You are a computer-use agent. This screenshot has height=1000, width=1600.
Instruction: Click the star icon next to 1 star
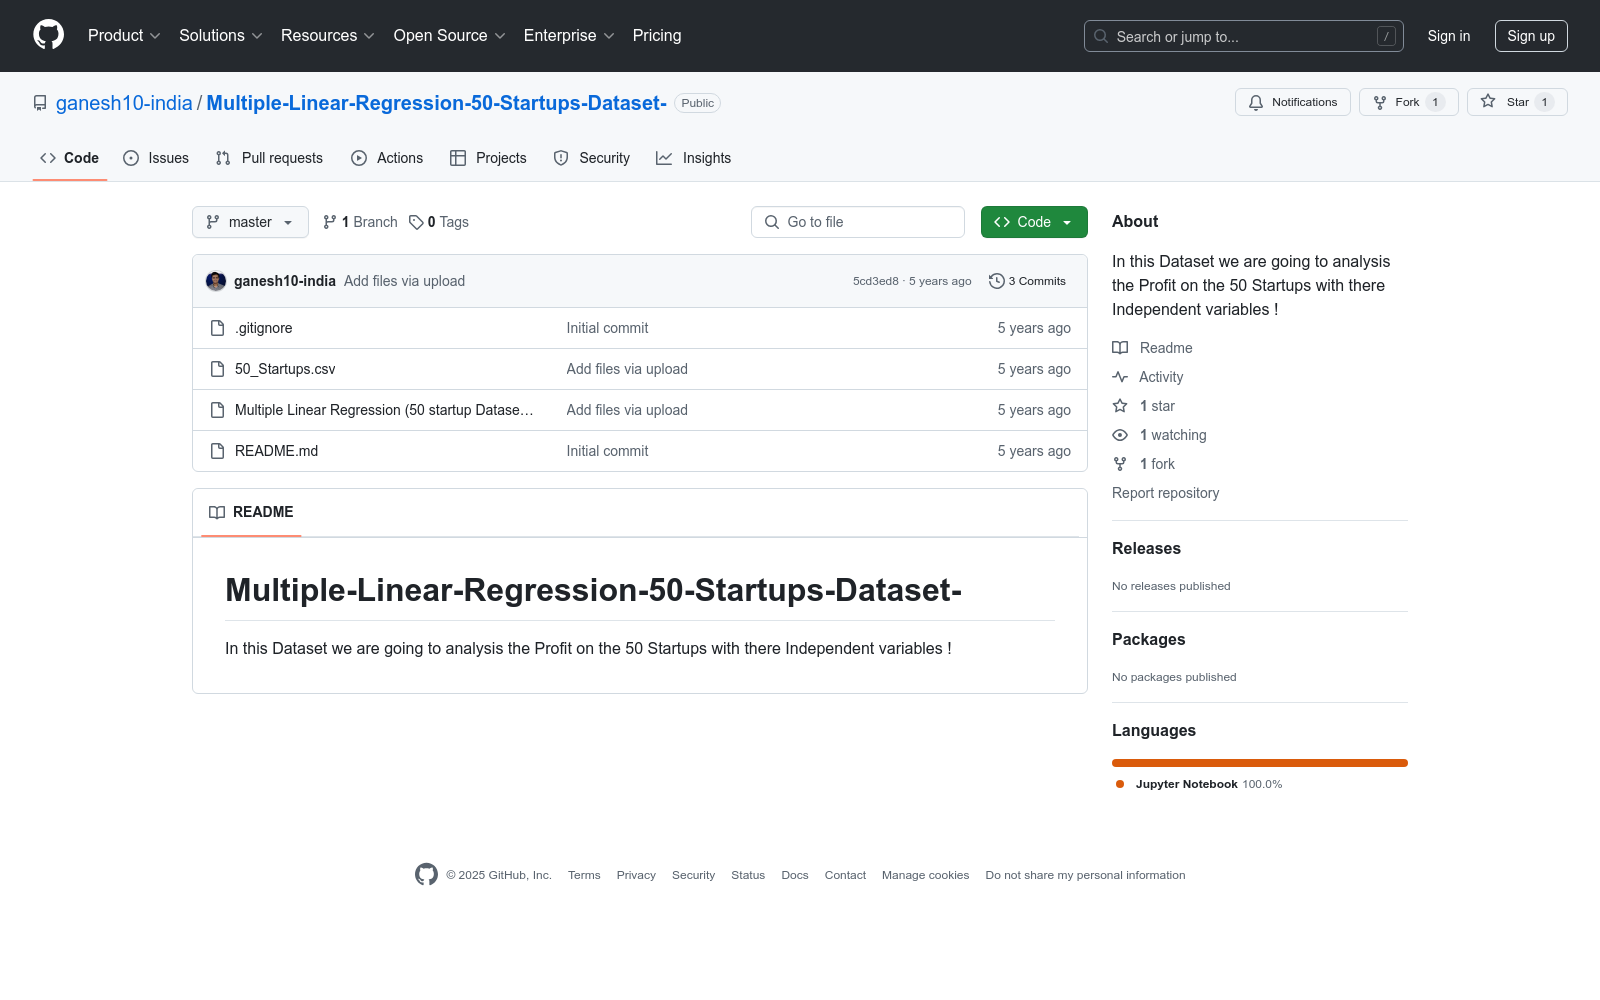(x=1120, y=406)
